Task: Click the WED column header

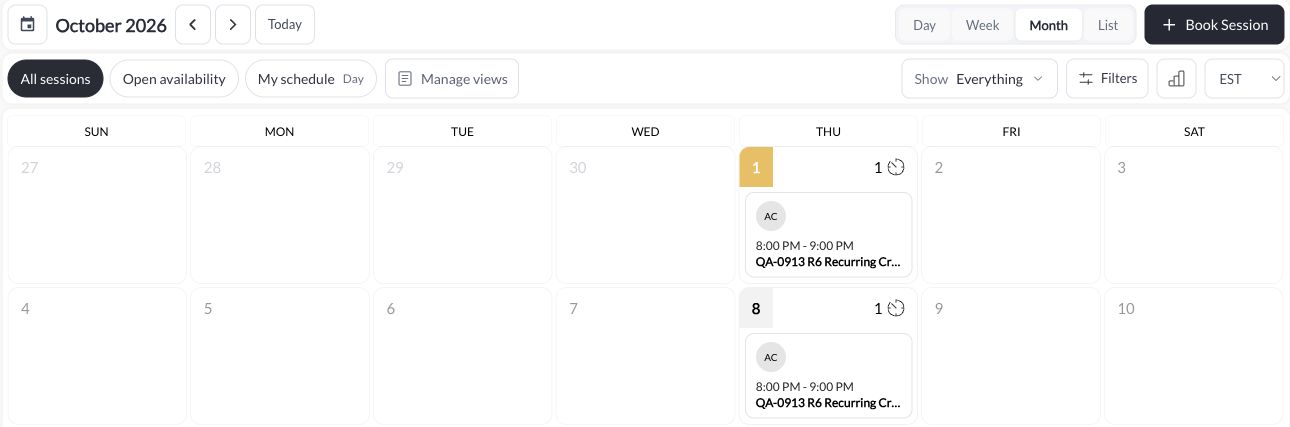Action: pyautogui.click(x=645, y=131)
